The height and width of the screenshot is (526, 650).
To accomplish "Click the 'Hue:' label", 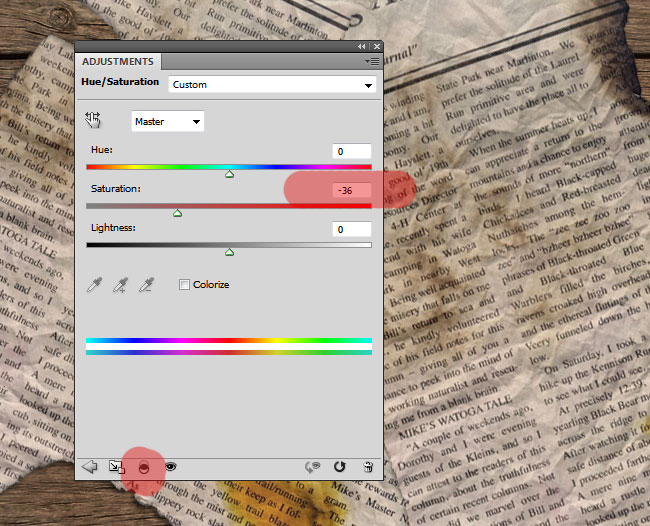I will tap(102, 150).
